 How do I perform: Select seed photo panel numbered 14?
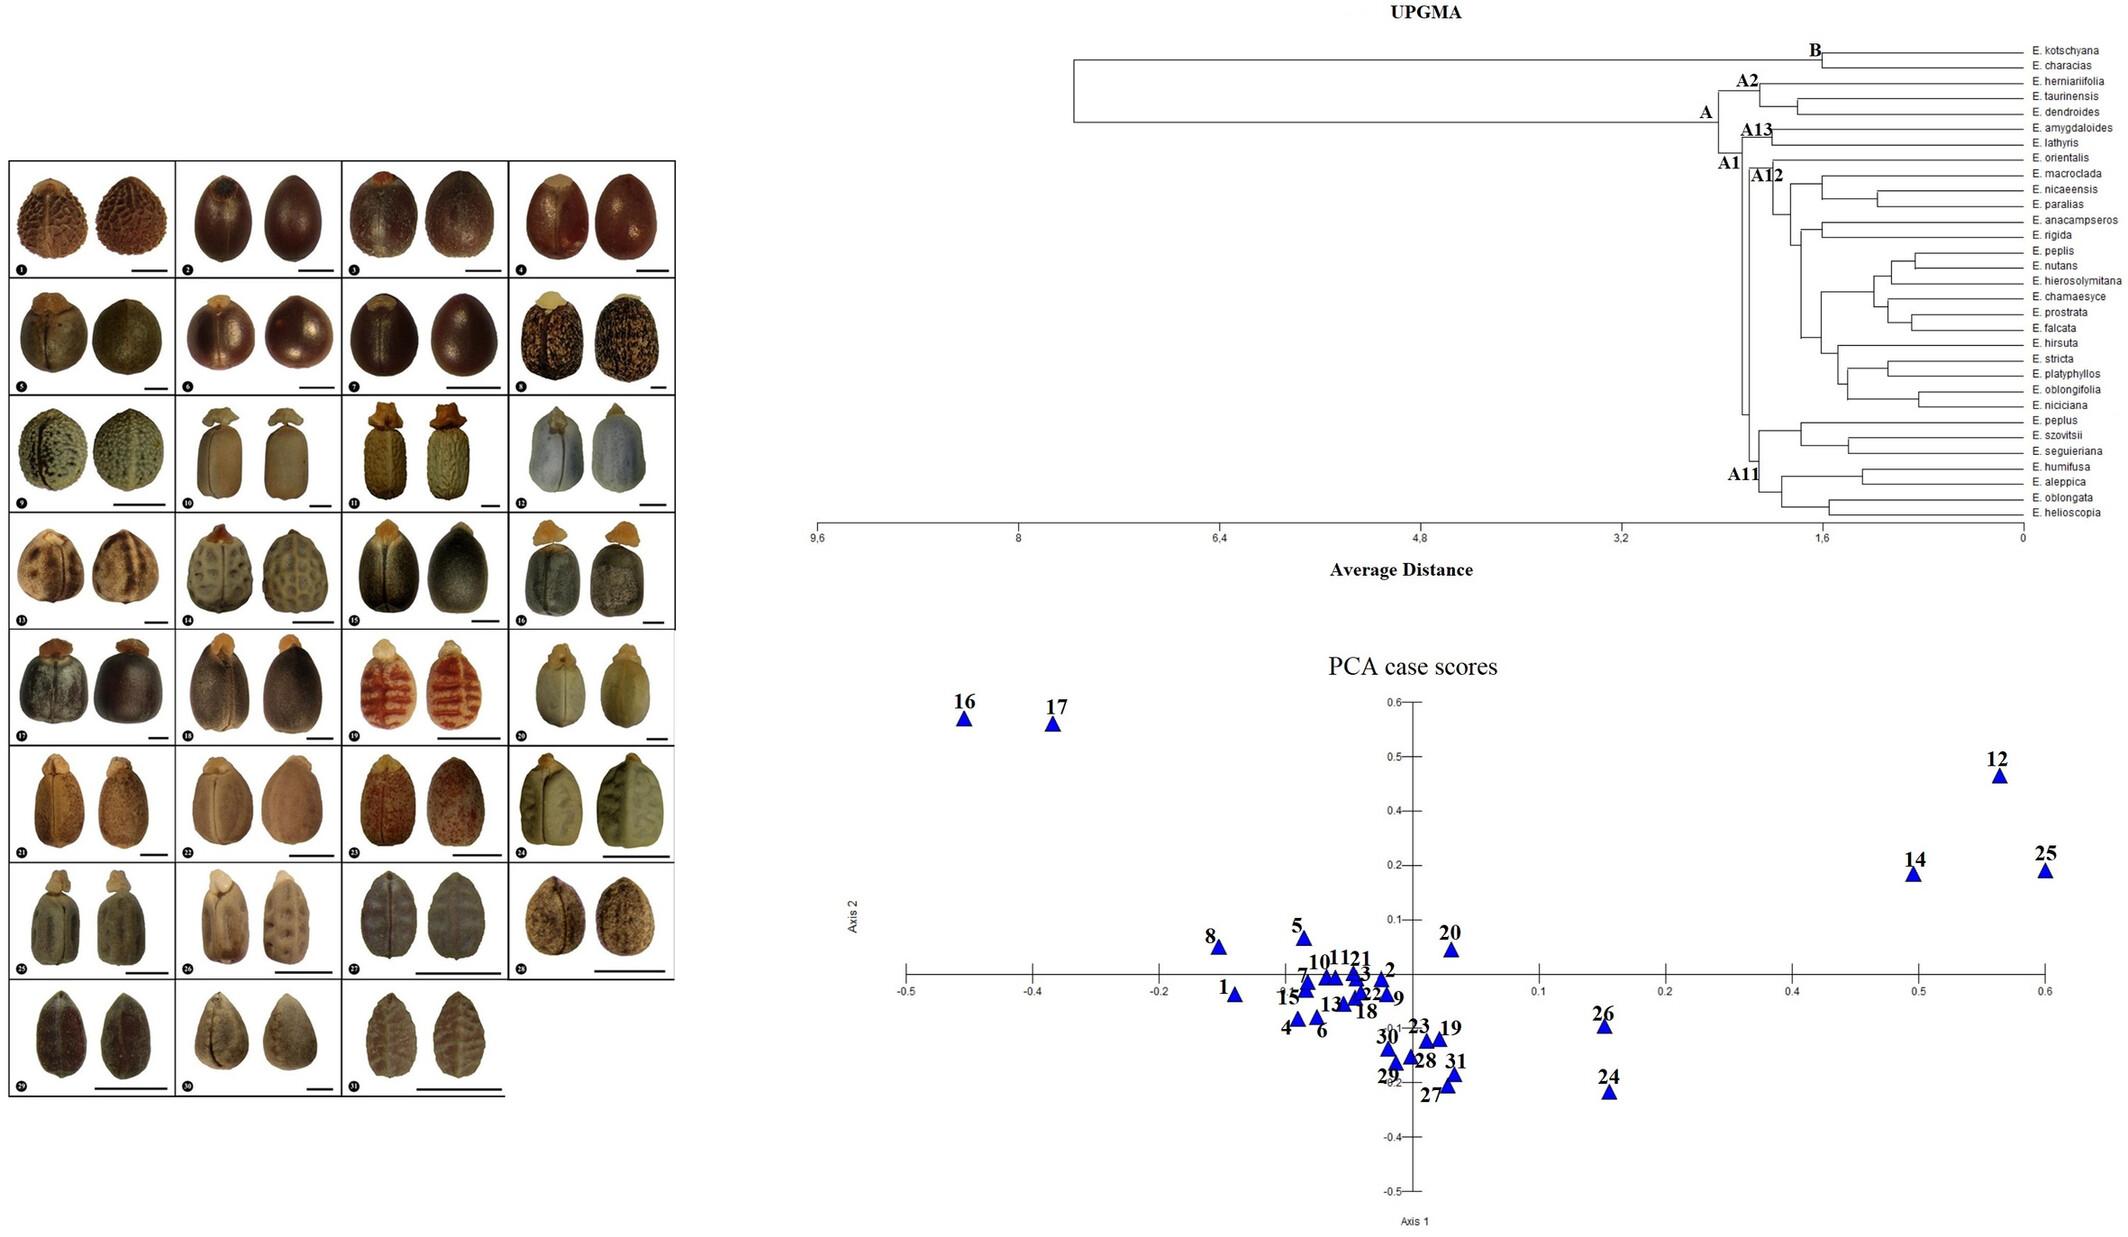(259, 570)
